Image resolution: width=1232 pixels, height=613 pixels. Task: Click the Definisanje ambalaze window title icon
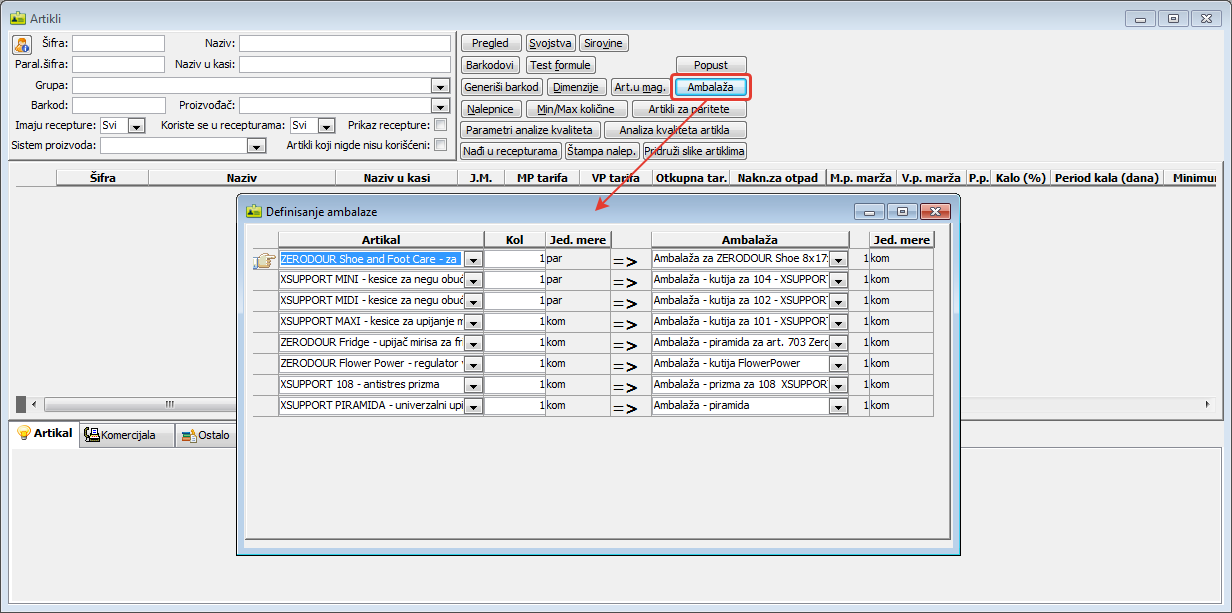click(x=253, y=212)
